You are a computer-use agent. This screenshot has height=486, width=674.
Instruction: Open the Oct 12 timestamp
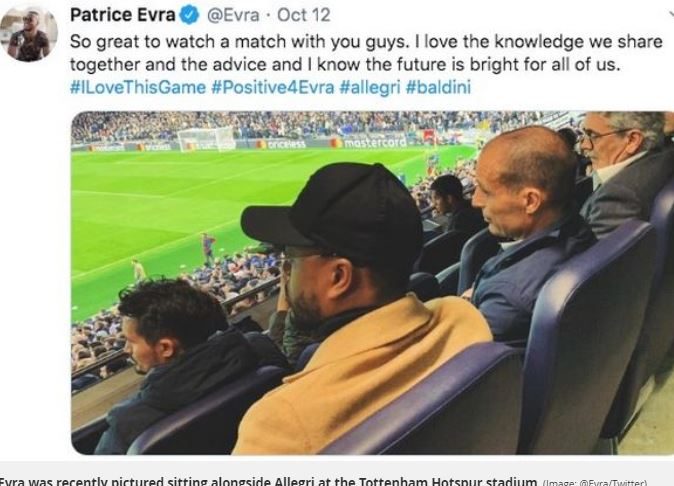tap(303, 15)
